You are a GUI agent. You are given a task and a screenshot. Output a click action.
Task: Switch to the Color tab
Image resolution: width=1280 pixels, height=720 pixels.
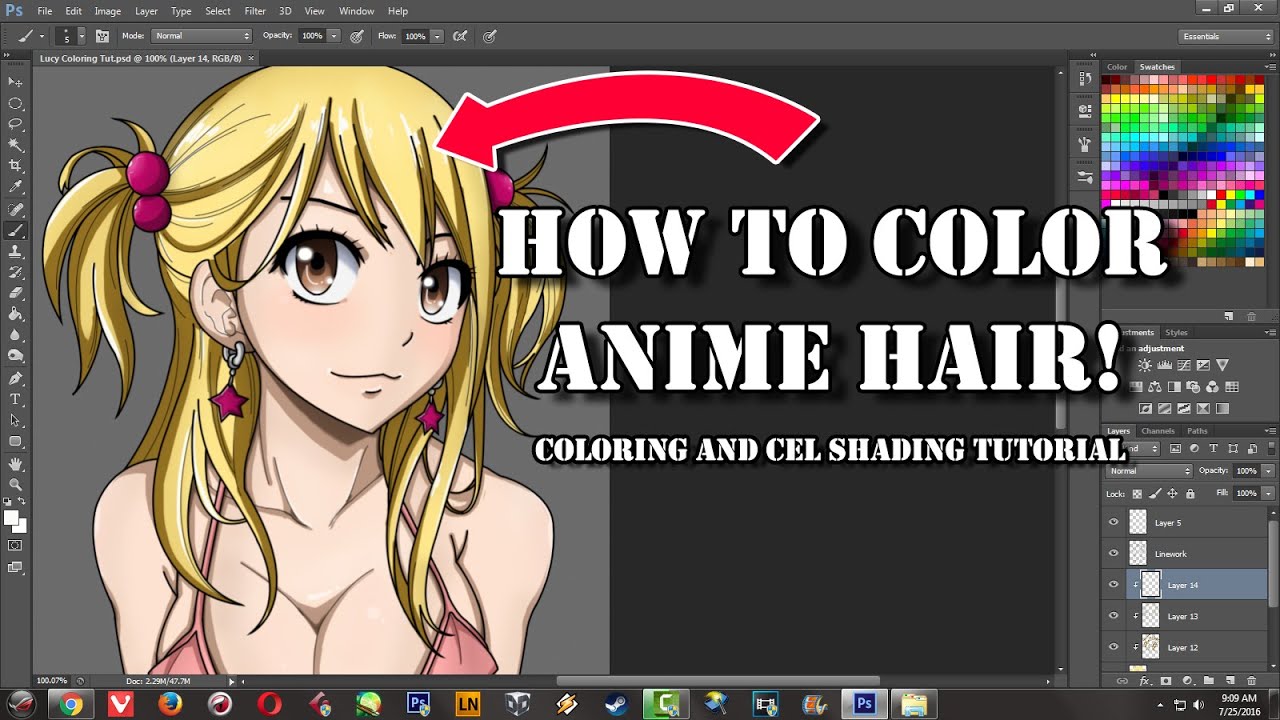point(1117,67)
